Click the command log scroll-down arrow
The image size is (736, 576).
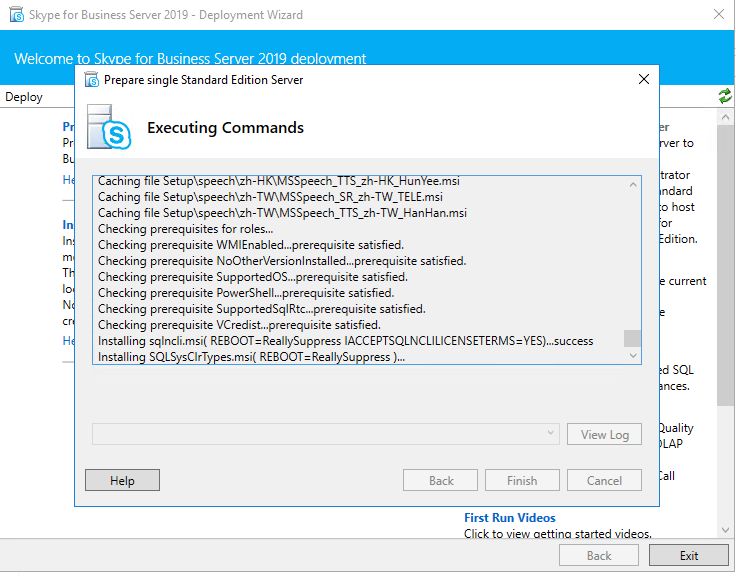tap(633, 355)
